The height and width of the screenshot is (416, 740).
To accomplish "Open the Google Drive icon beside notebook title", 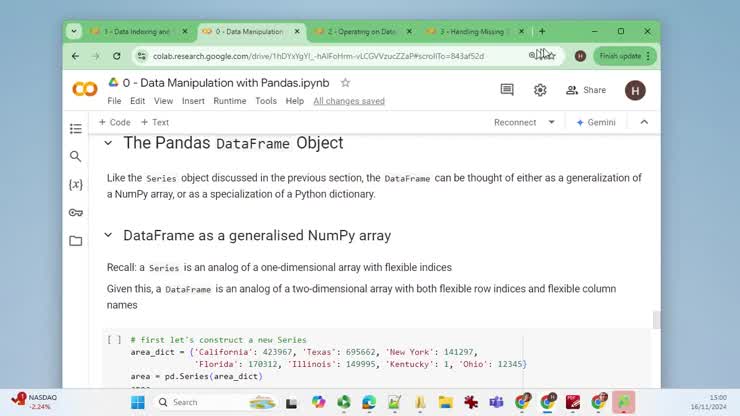I will point(113,82).
